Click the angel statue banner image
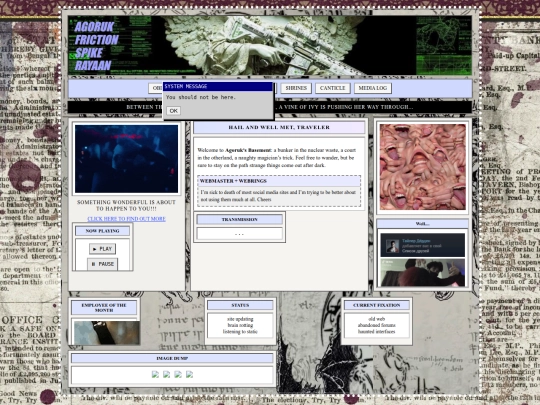 point(270,45)
